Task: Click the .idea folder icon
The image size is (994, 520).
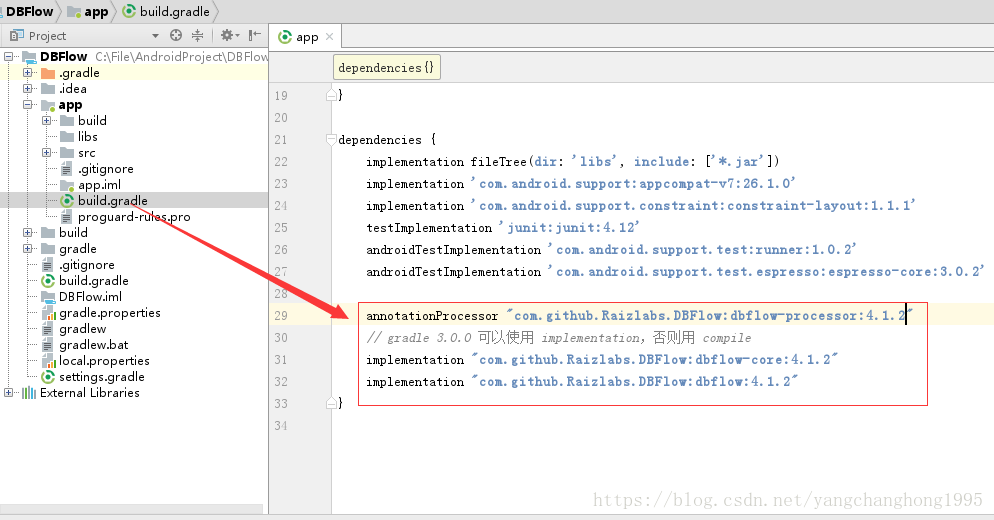Action: pos(48,89)
